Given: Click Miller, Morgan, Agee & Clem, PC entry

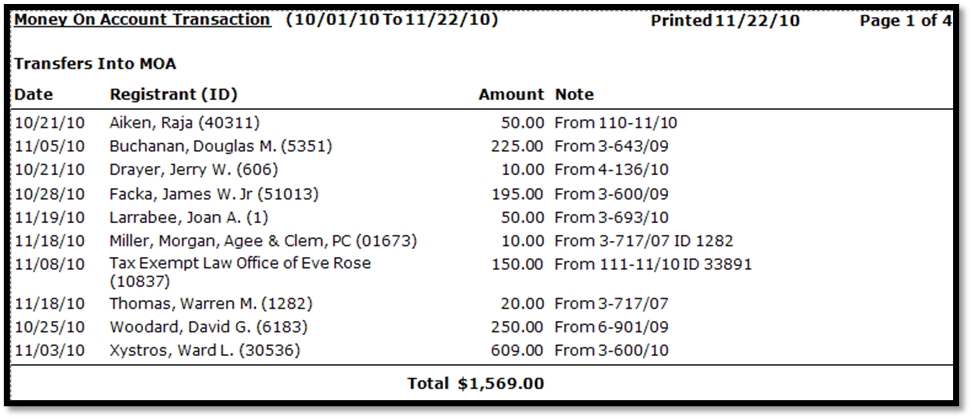Looking at the screenshot, I should [262, 241].
